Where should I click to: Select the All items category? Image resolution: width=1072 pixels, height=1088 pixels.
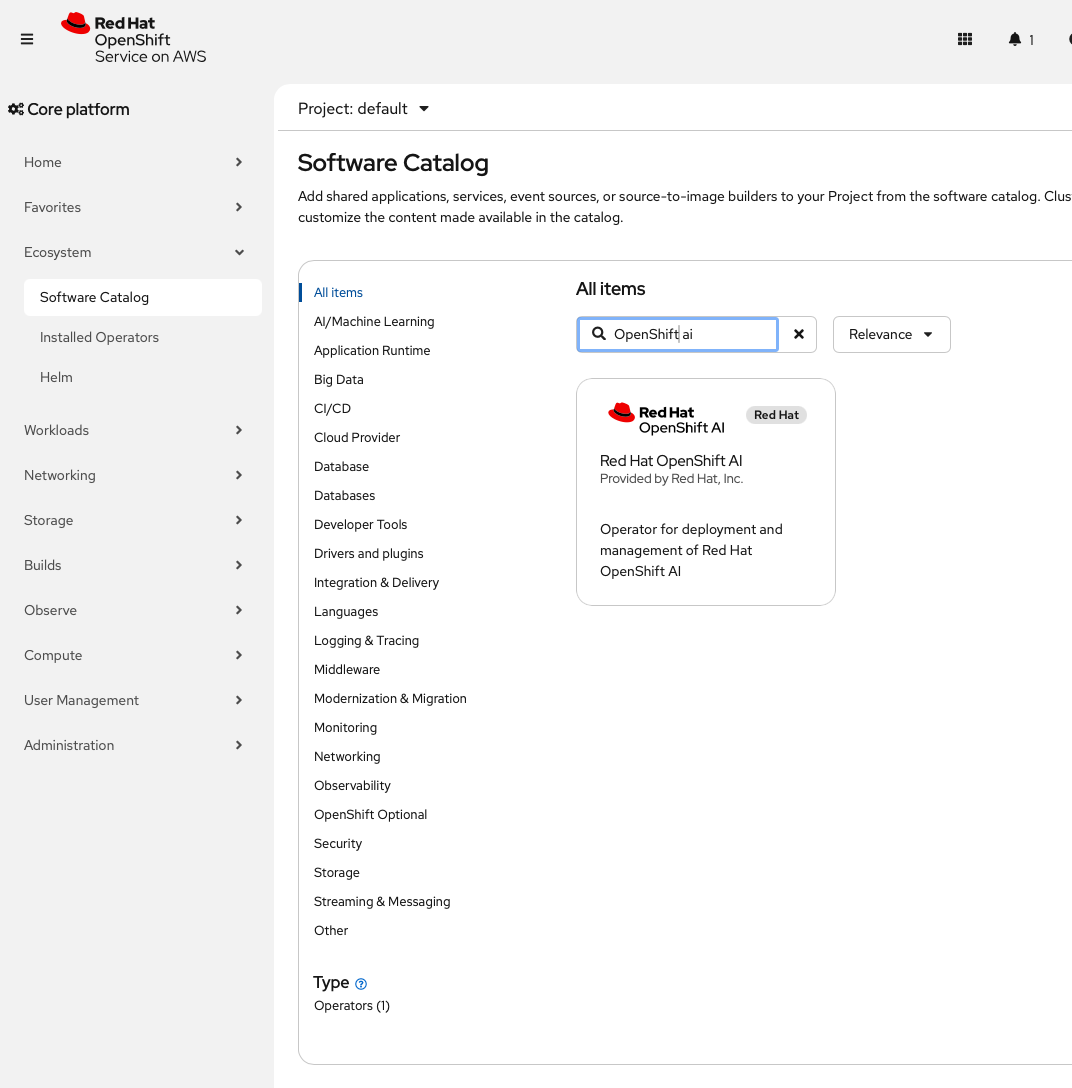point(338,293)
